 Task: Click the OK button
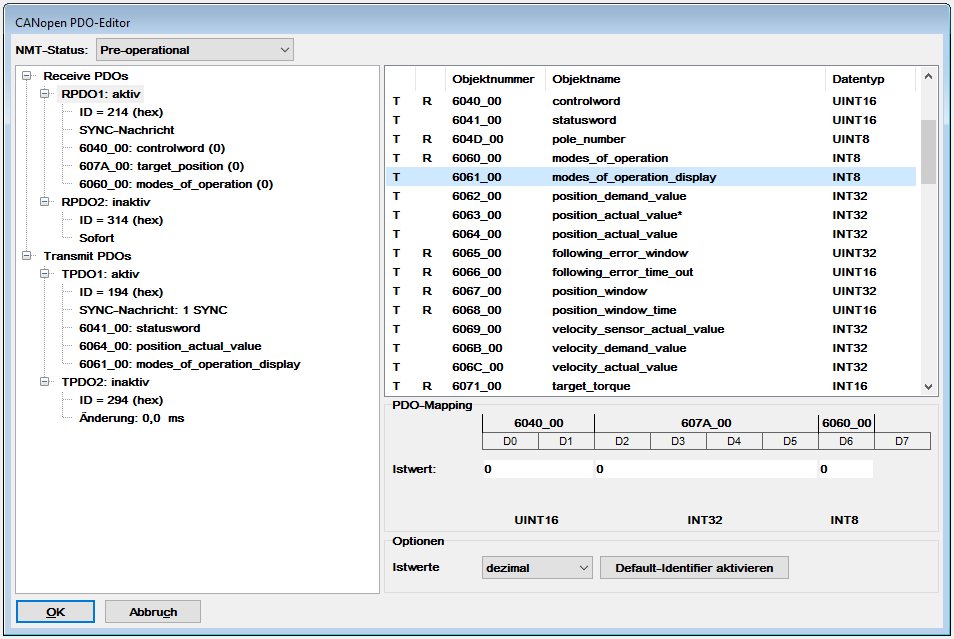(55, 612)
